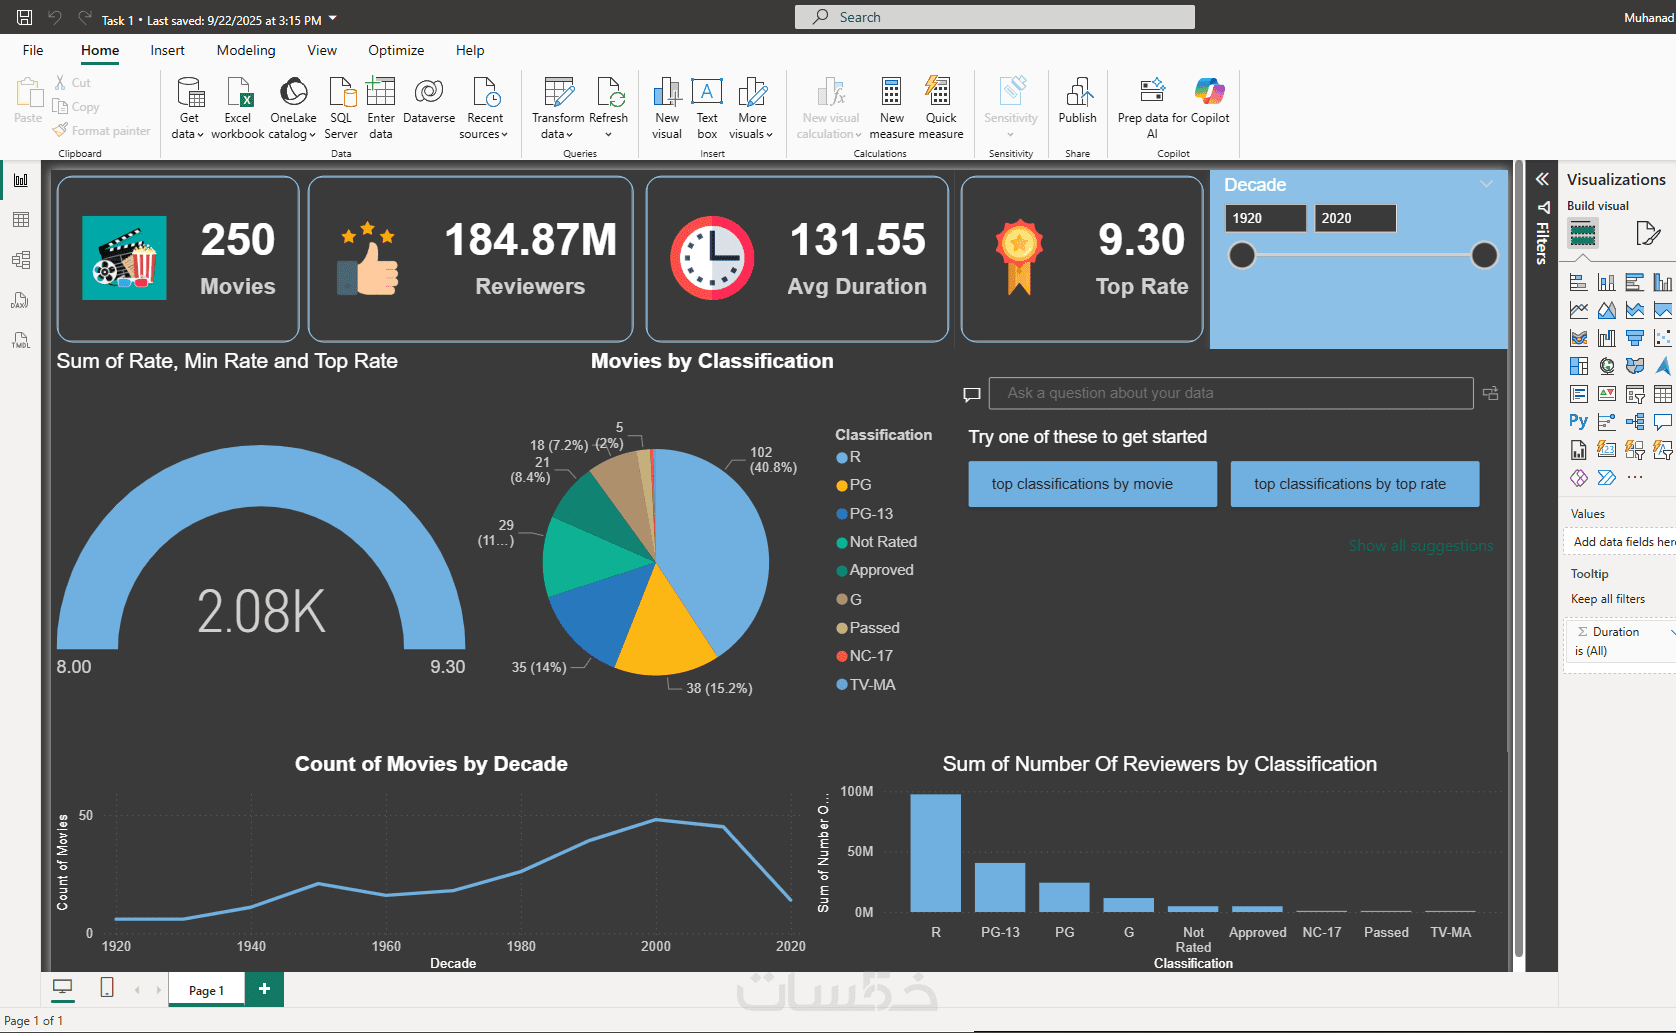Choose the Power Automate visual
The image size is (1676, 1033).
tap(1607, 478)
